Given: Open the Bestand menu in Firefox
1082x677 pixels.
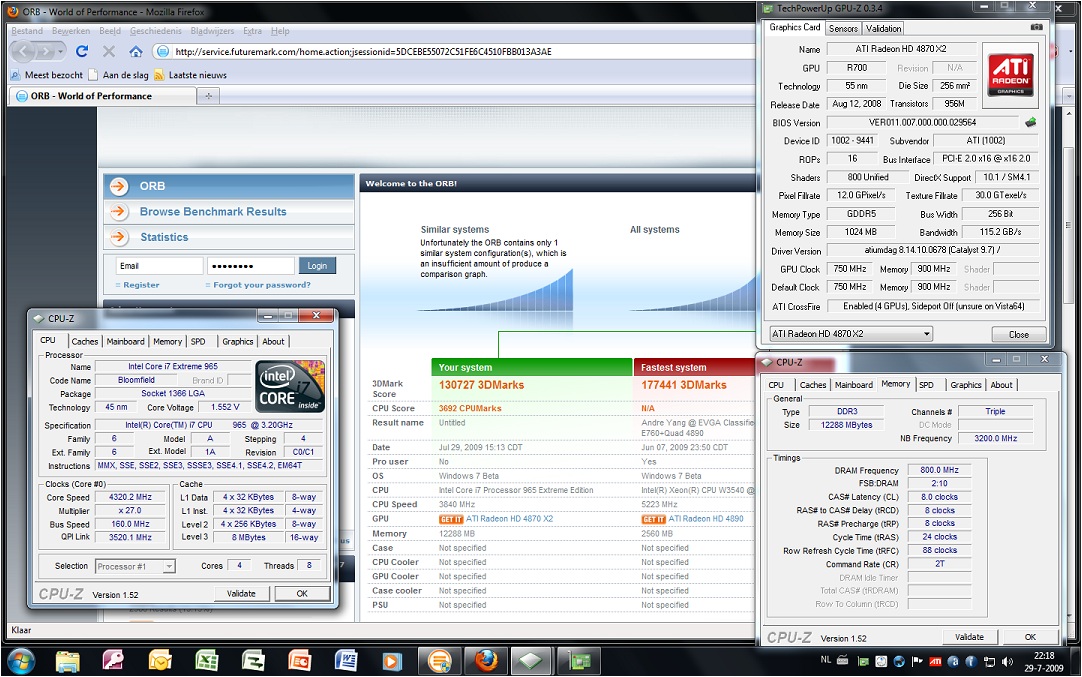Looking at the screenshot, I should (27, 31).
